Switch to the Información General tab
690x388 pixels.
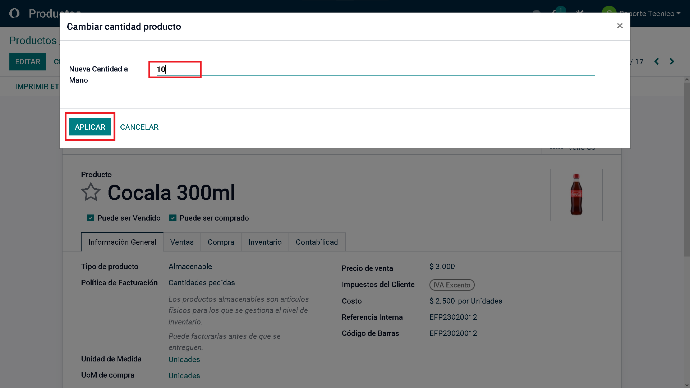pyautogui.click(x=122, y=242)
